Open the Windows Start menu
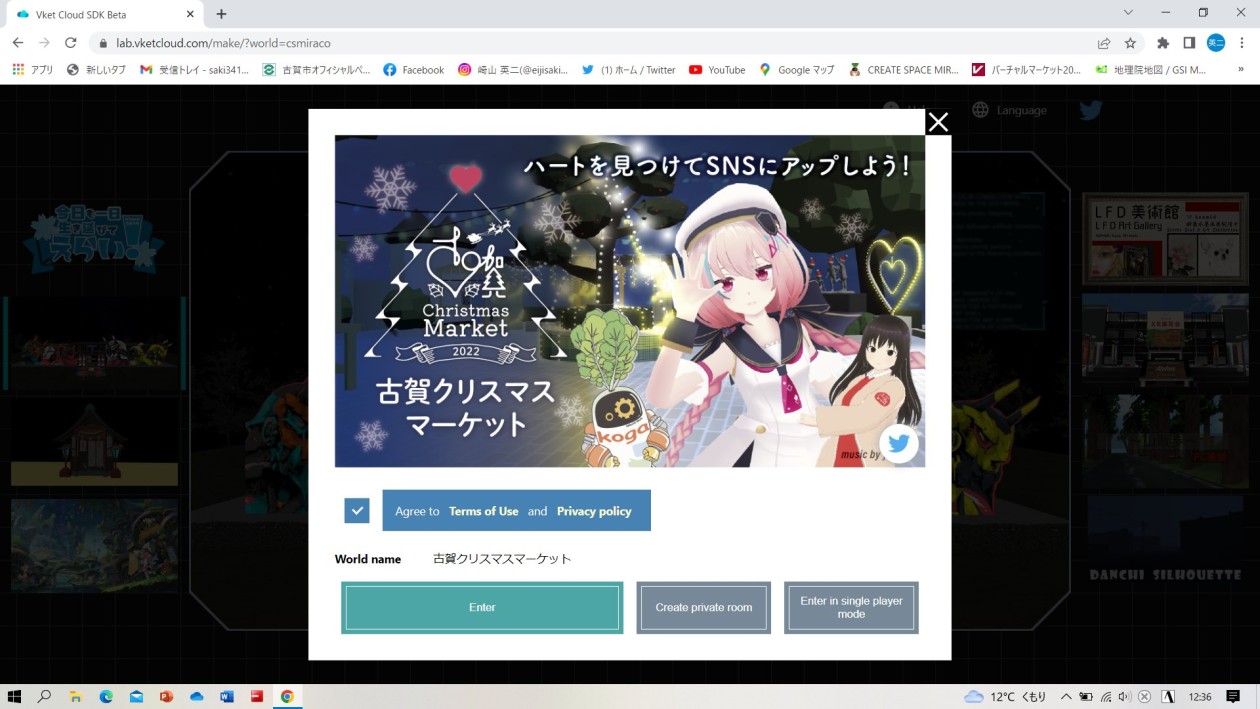 pyautogui.click(x=14, y=697)
